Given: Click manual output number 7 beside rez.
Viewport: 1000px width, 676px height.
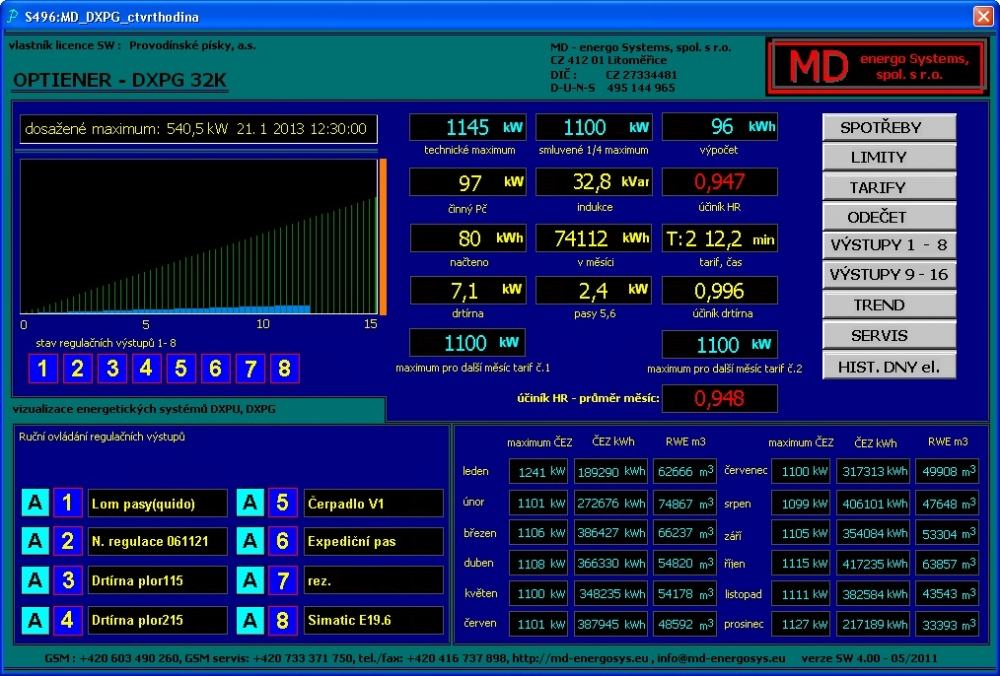Looking at the screenshot, I should (283, 580).
